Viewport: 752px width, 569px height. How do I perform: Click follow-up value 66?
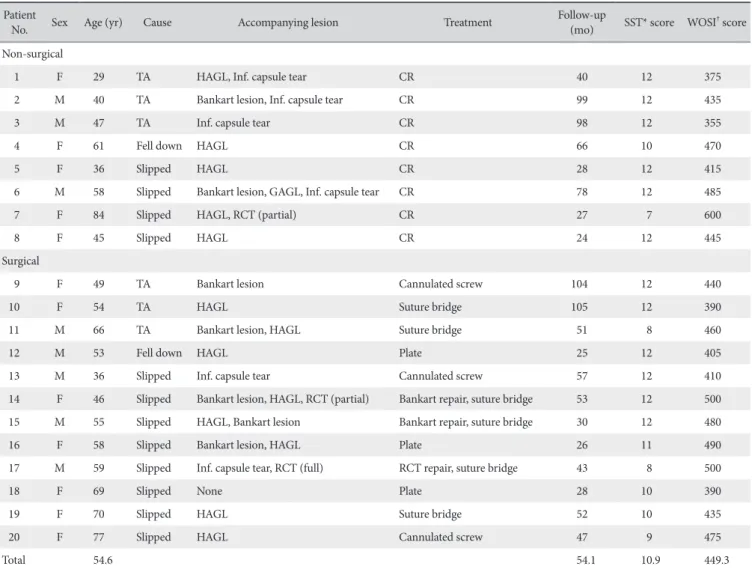582,146
